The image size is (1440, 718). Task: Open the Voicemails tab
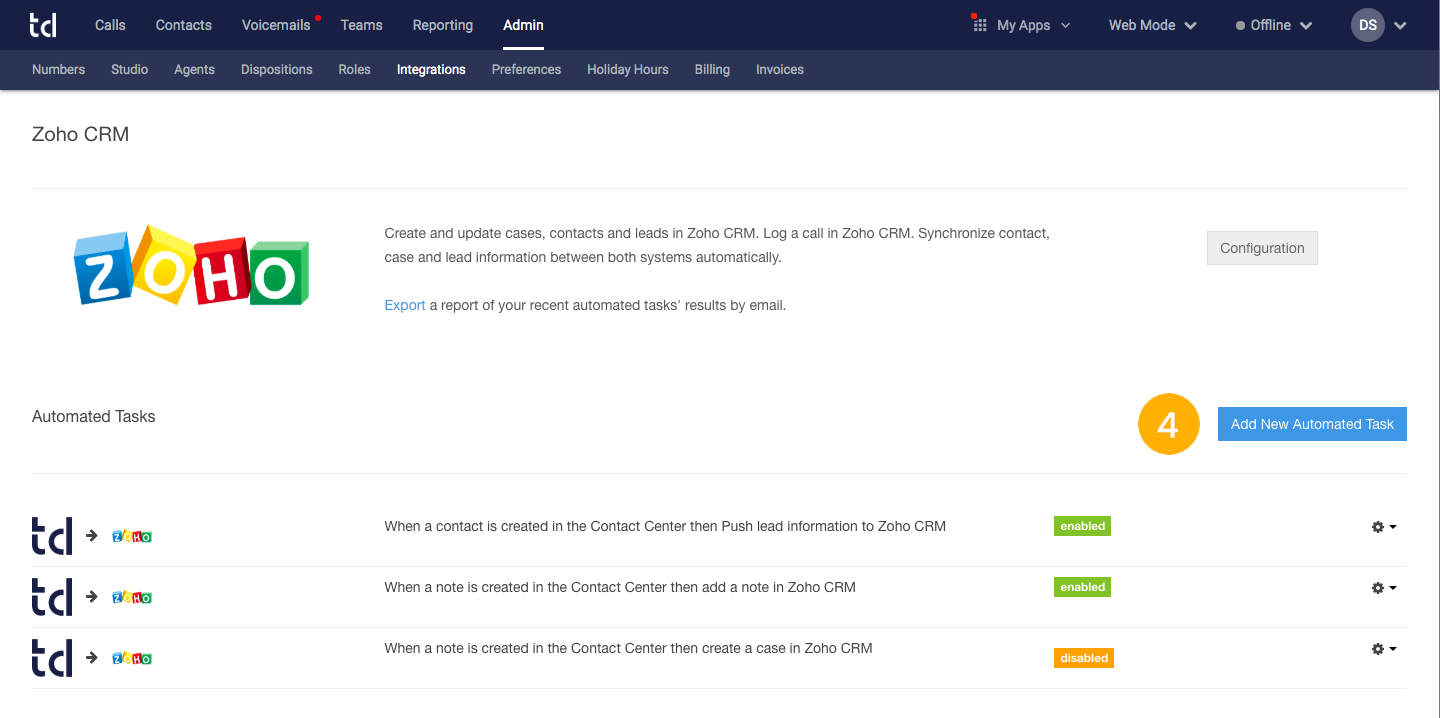278,25
